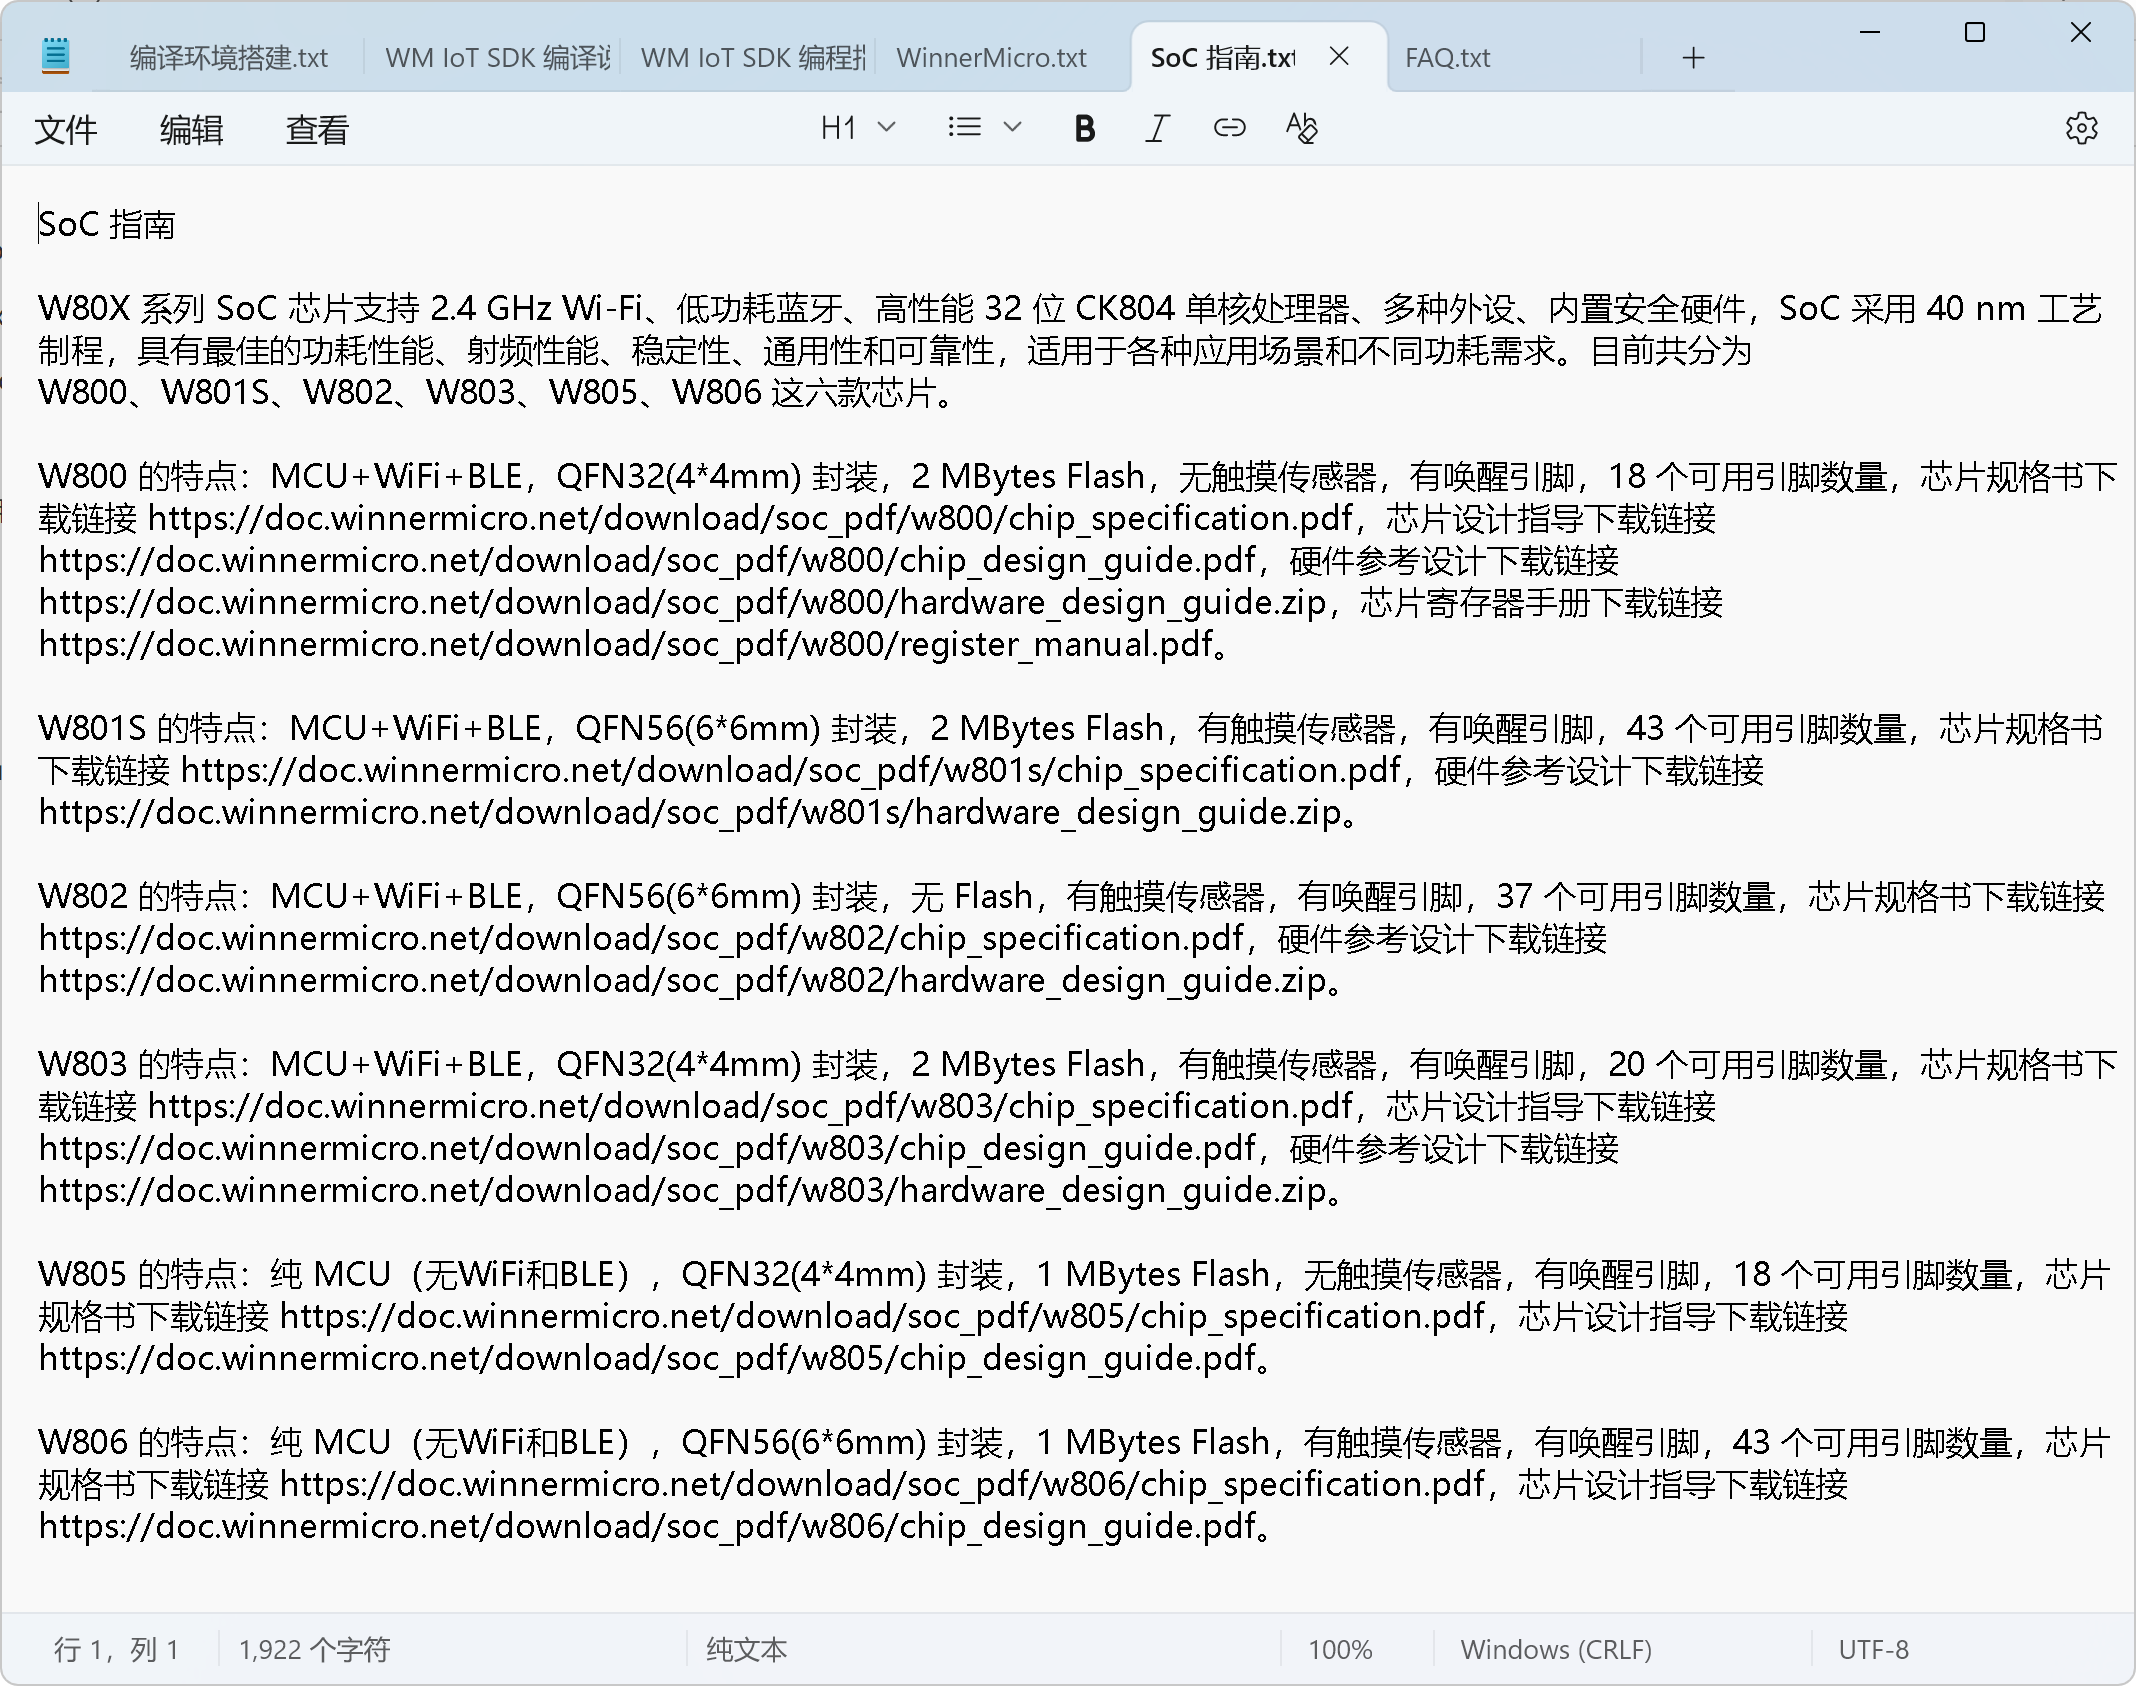Switch to FAQ.txt tab
Viewport: 2136px width, 1686px height.
pos(1447,58)
